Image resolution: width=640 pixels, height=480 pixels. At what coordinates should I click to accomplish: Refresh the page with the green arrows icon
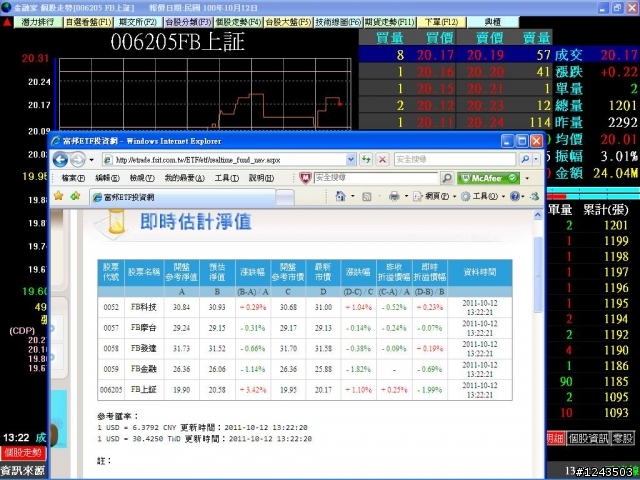pos(366,159)
